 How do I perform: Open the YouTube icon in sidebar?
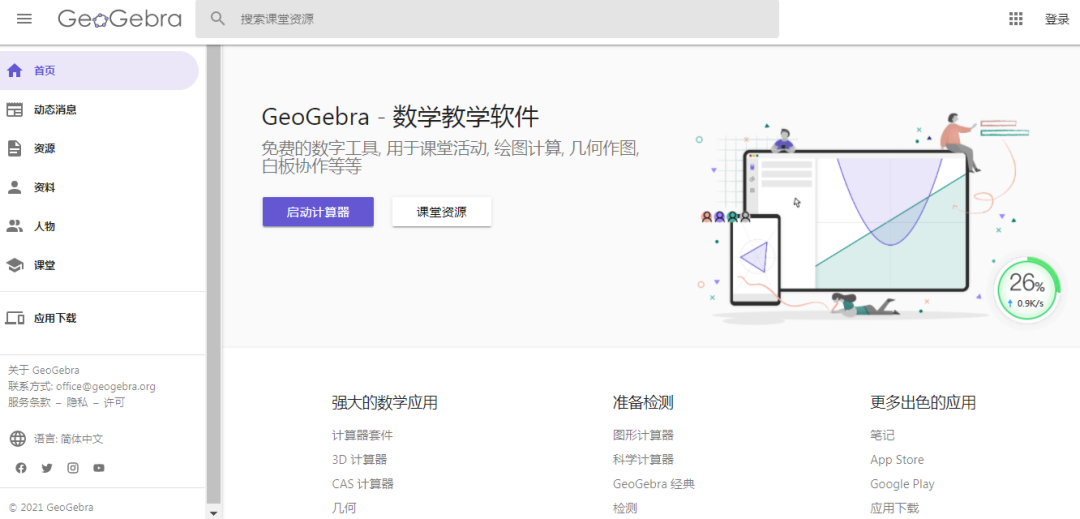click(99, 468)
